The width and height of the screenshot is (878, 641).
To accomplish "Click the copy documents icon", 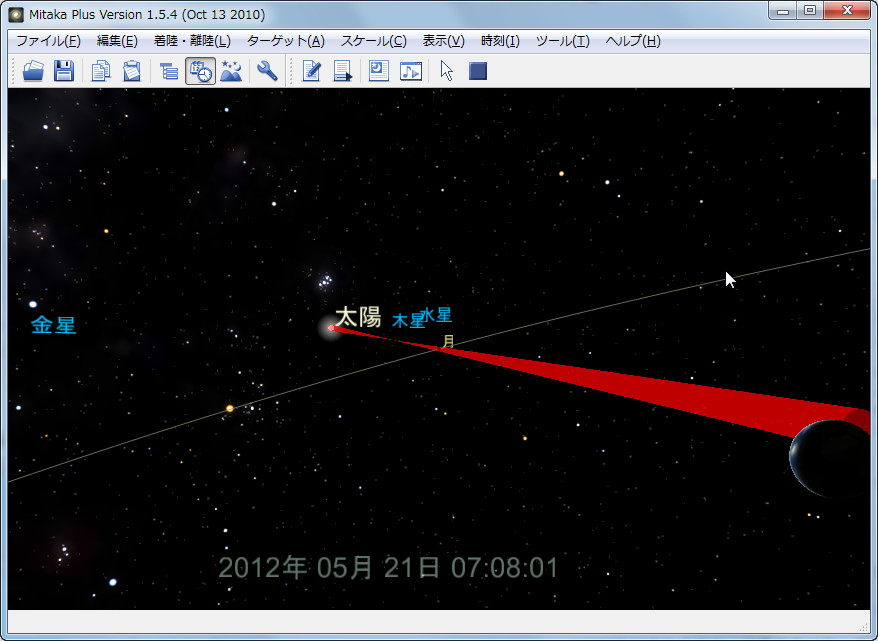I will [101, 71].
